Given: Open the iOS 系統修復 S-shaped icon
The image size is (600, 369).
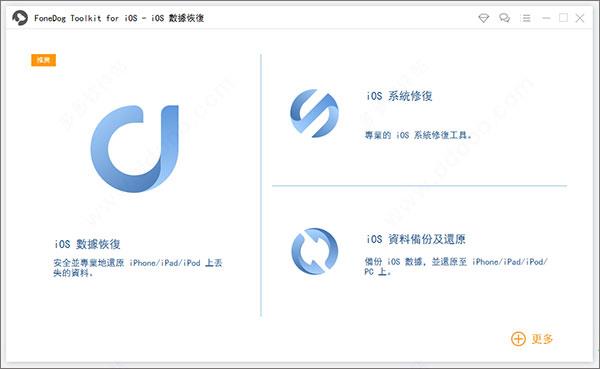Looking at the screenshot, I should tap(315, 113).
